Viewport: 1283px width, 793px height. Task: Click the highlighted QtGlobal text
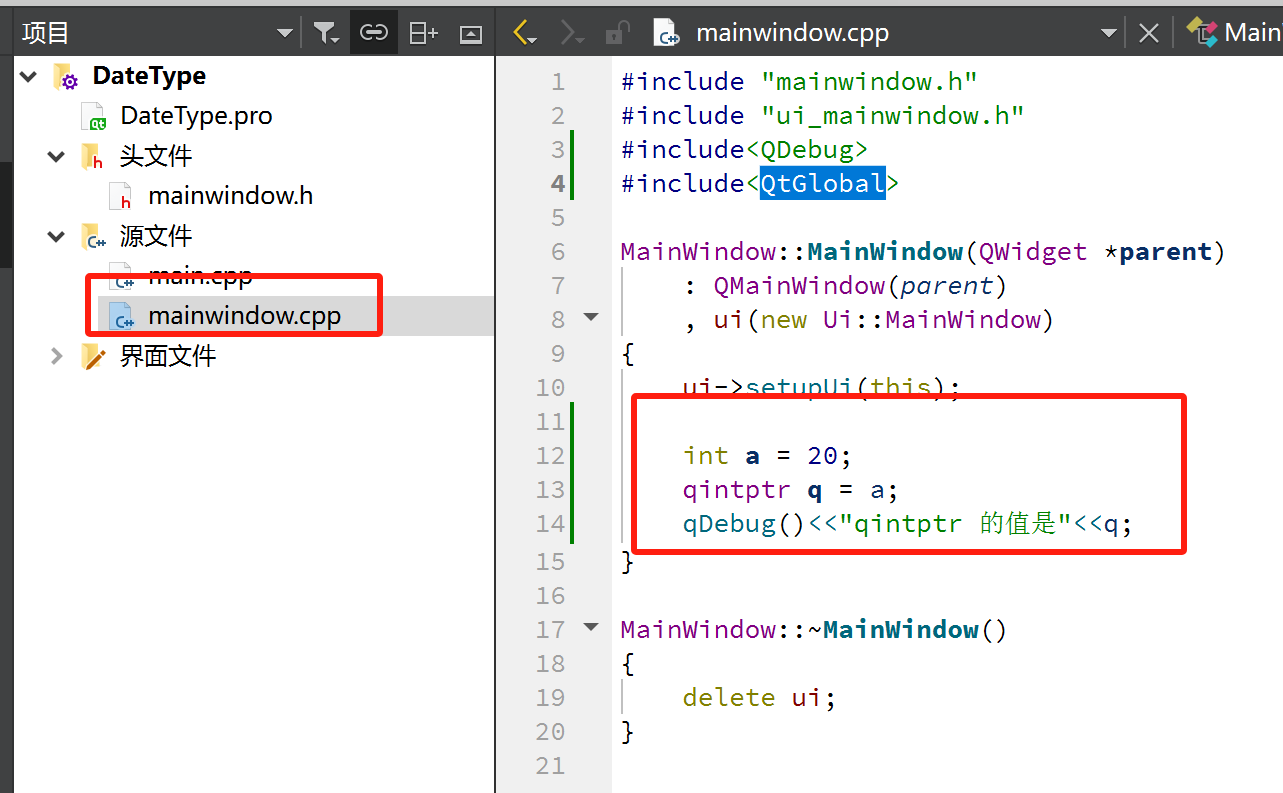822,184
